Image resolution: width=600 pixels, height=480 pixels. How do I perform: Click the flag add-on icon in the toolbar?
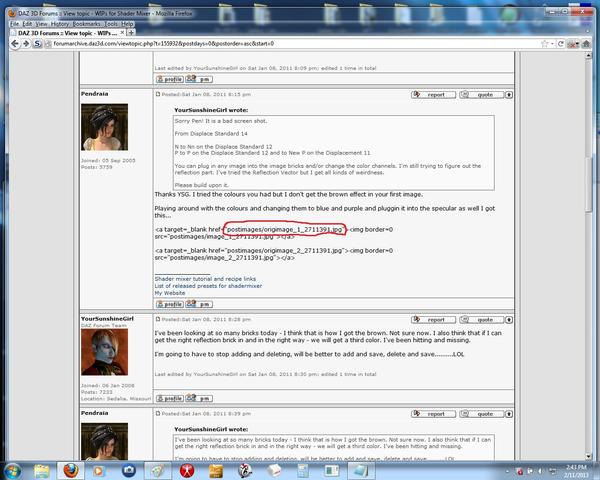point(572,44)
